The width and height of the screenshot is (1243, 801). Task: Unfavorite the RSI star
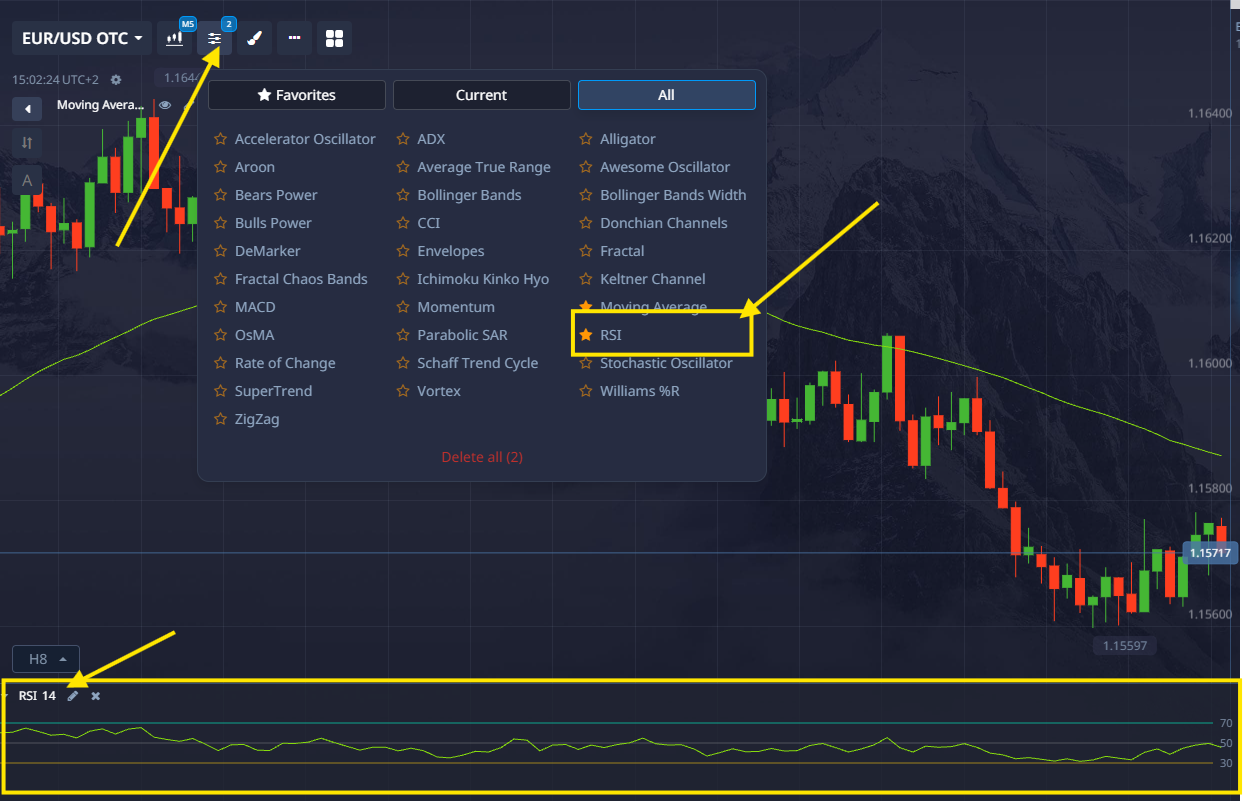pyautogui.click(x=586, y=335)
